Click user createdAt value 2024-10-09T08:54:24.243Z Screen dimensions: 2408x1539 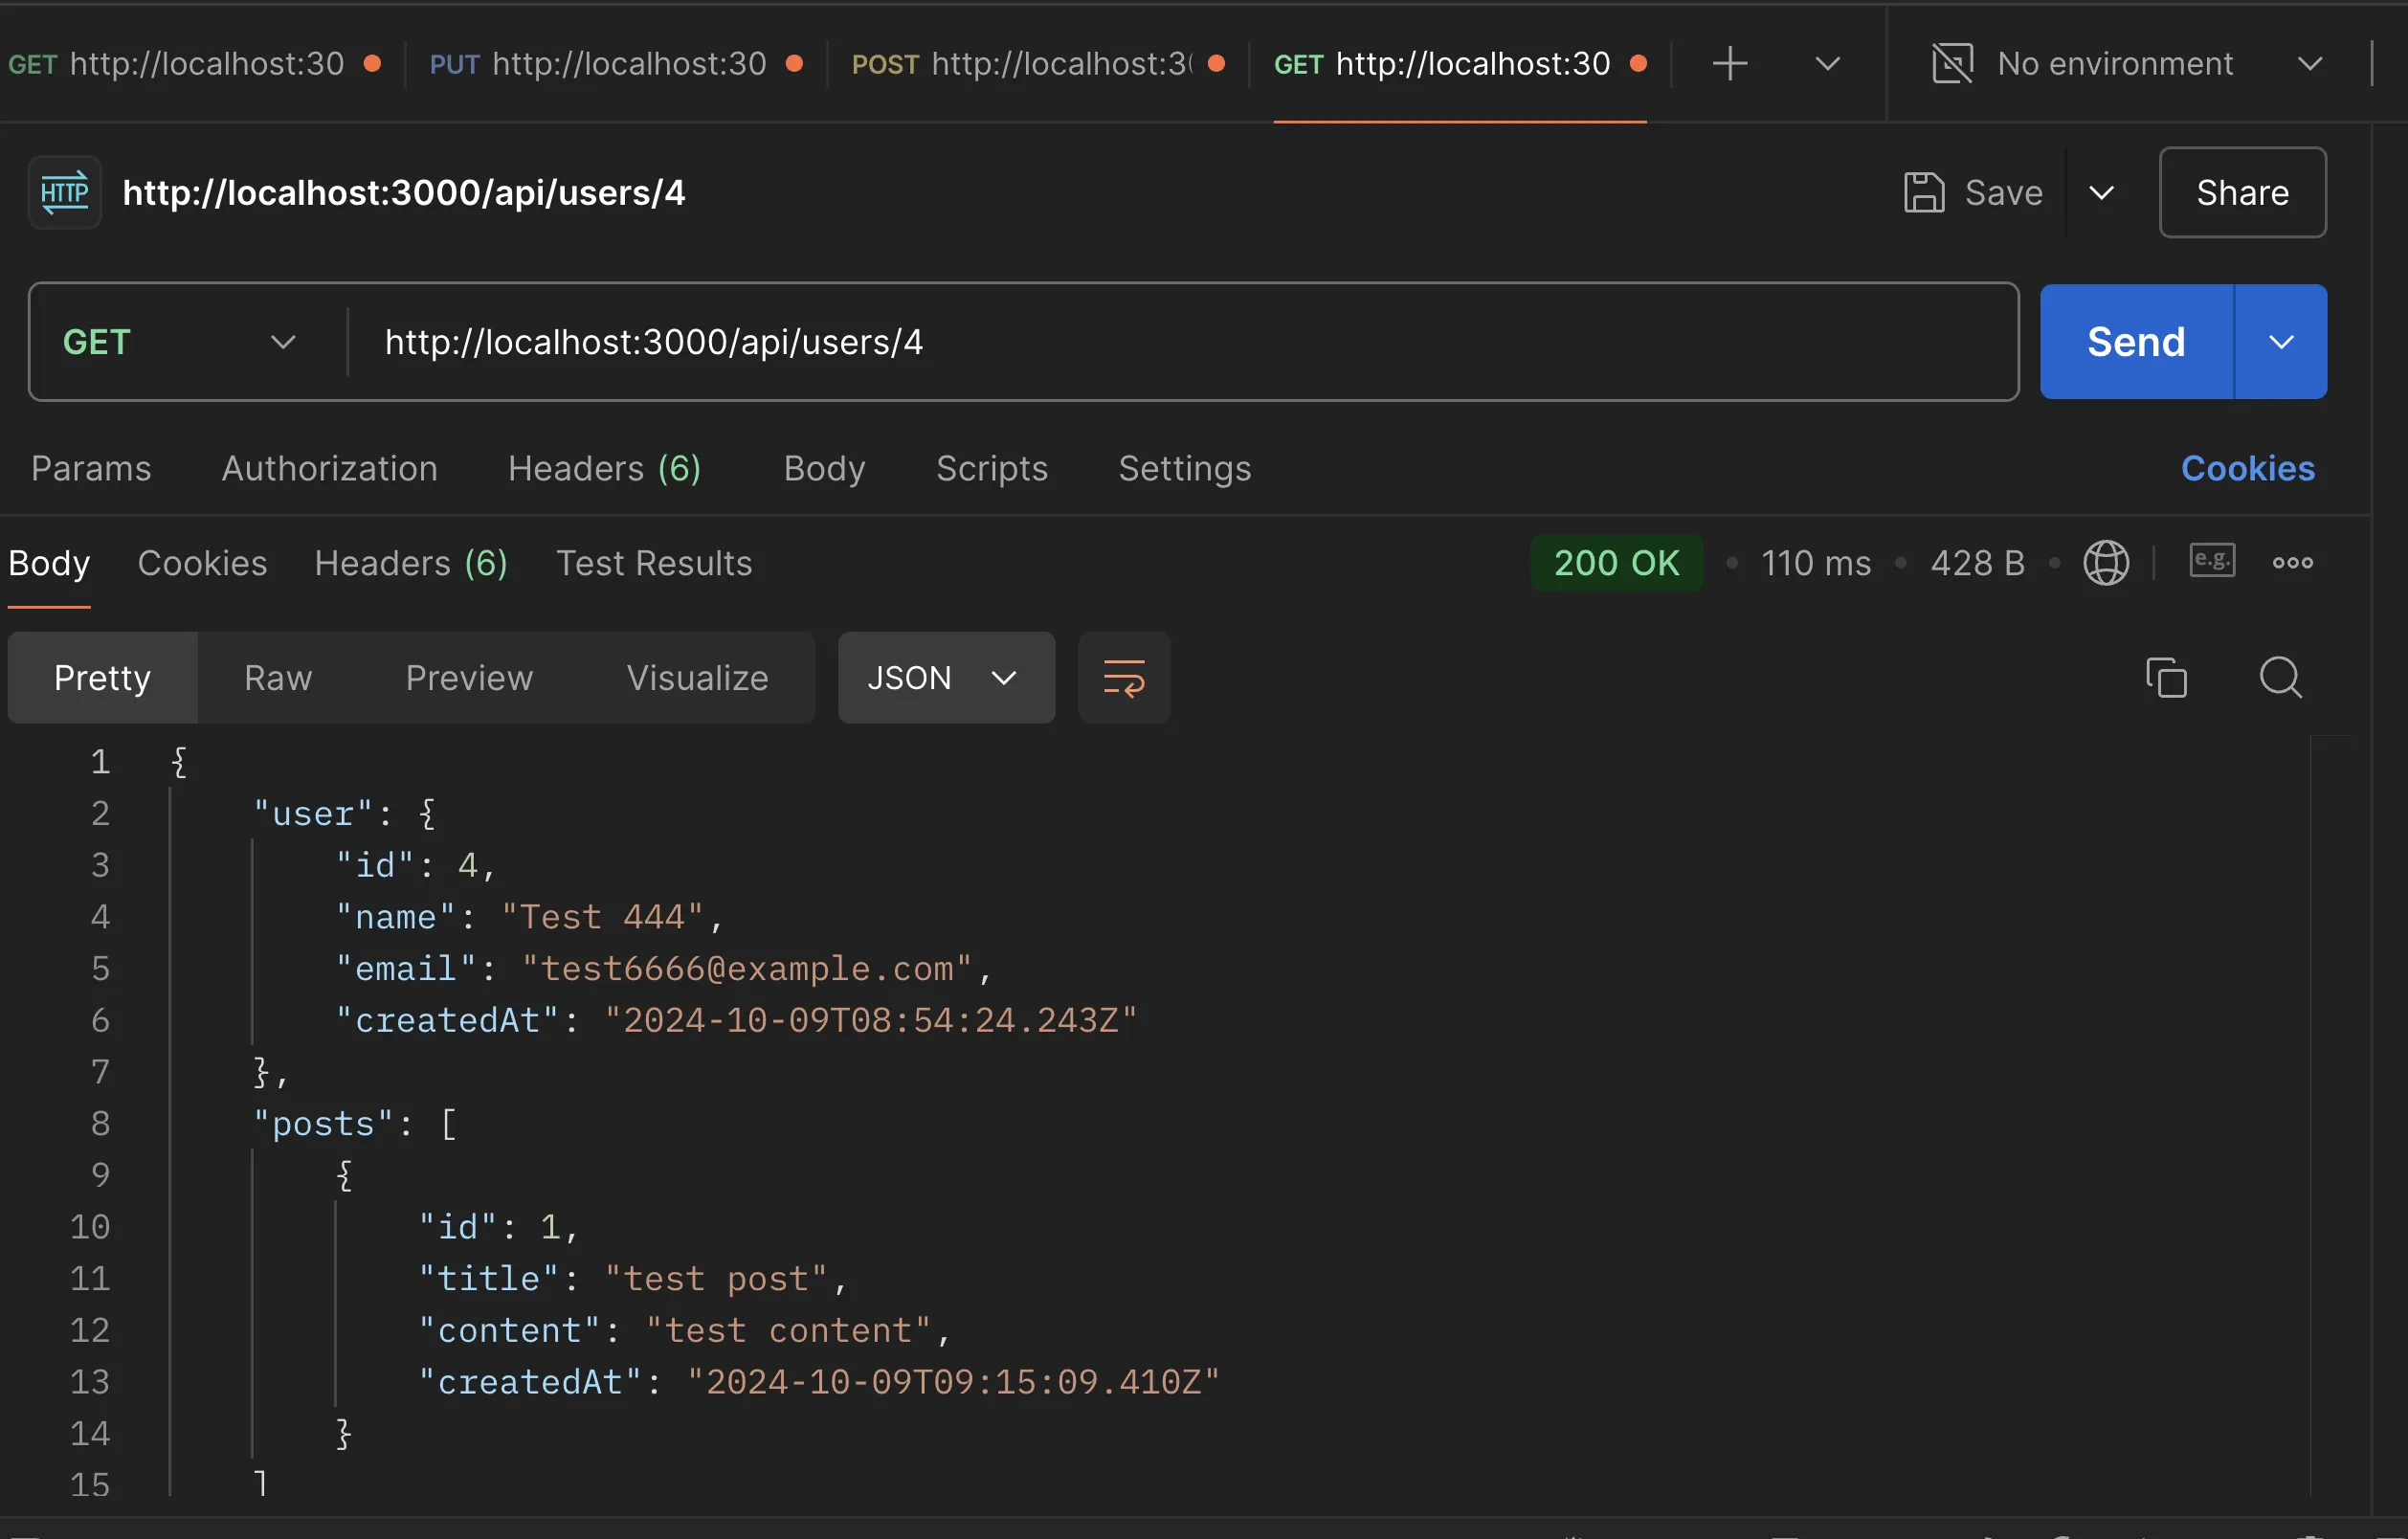[870, 1020]
